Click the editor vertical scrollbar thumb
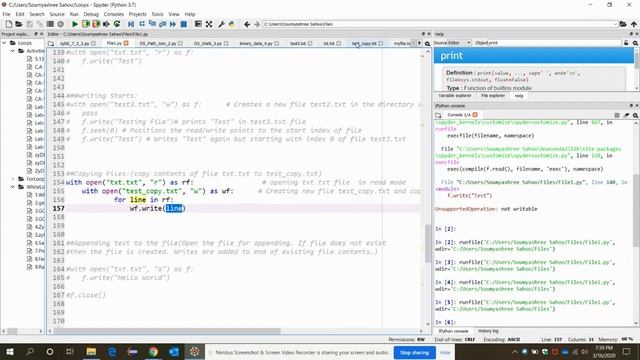Image resolution: width=640 pixels, height=360 pixels. pyautogui.click(x=428, y=243)
